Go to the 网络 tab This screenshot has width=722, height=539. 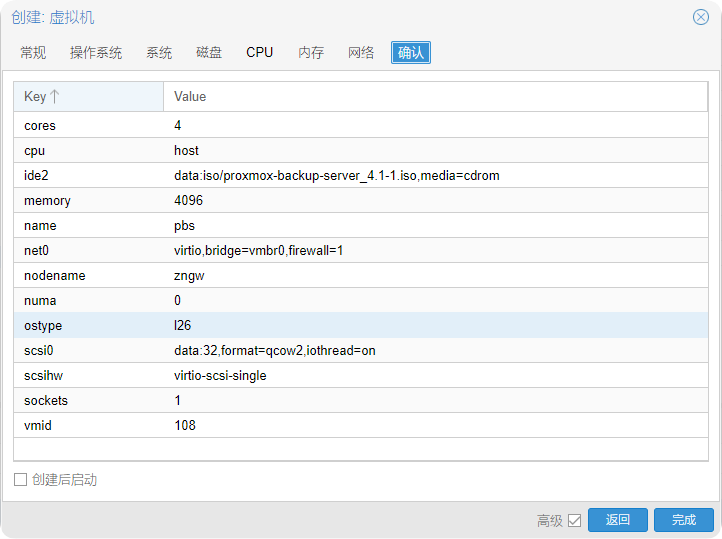361,53
